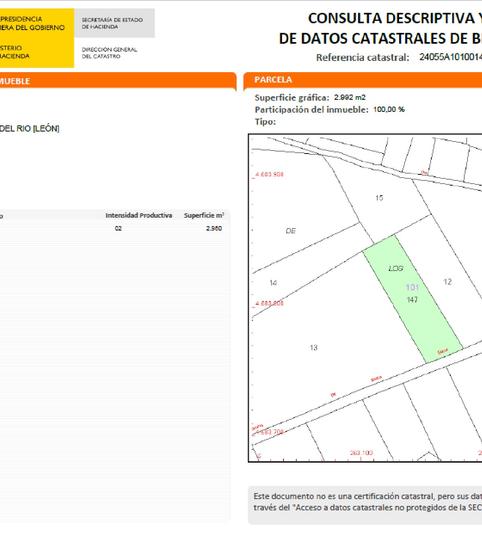This screenshot has width=482, height=542.
Task: Click the LOS label inside green parcel
Action: (x=396, y=268)
